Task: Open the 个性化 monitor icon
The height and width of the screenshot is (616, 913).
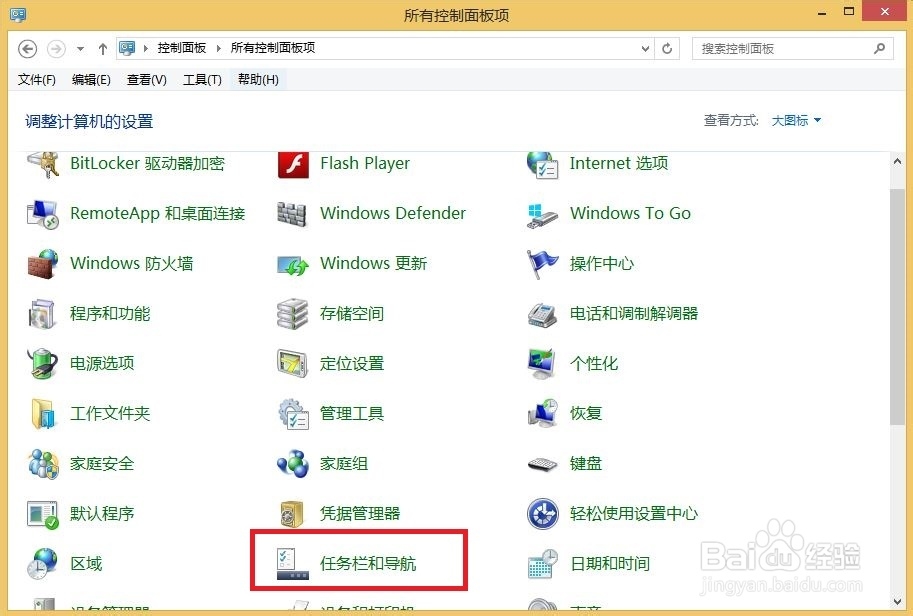Action: click(x=542, y=364)
